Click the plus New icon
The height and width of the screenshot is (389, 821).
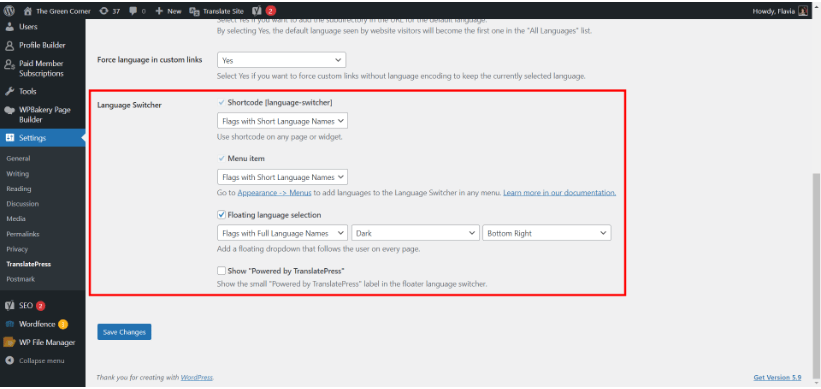point(159,11)
